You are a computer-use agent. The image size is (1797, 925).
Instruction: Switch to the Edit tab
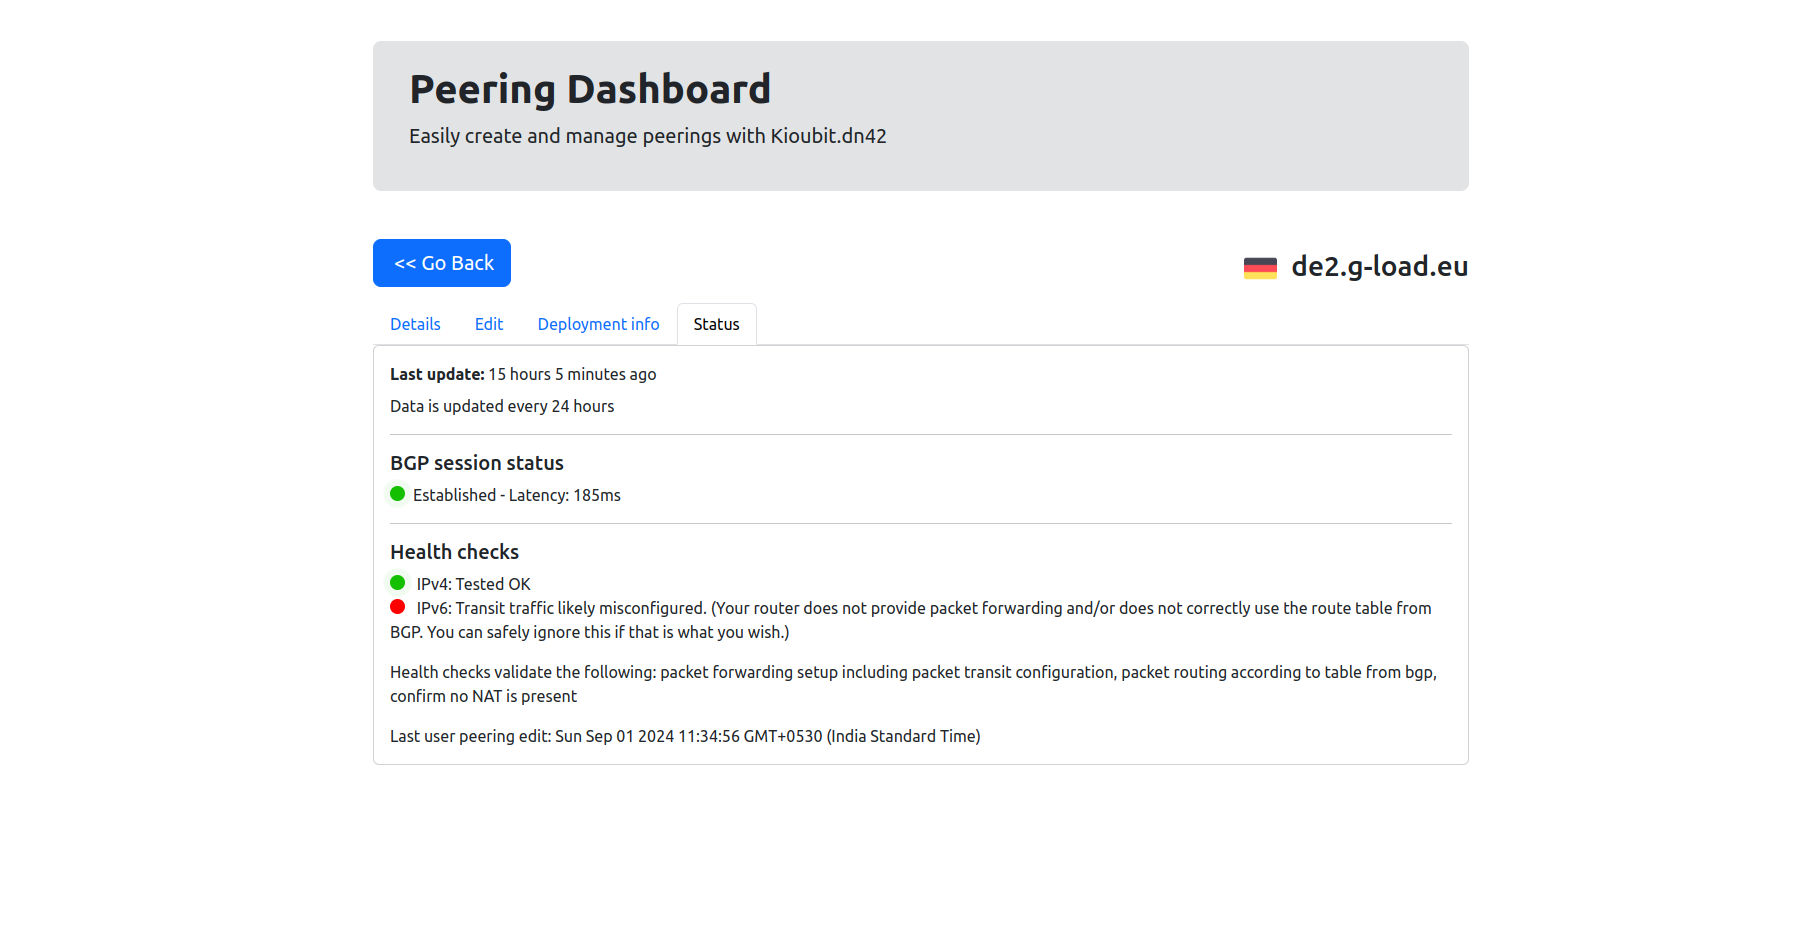point(488,324)
